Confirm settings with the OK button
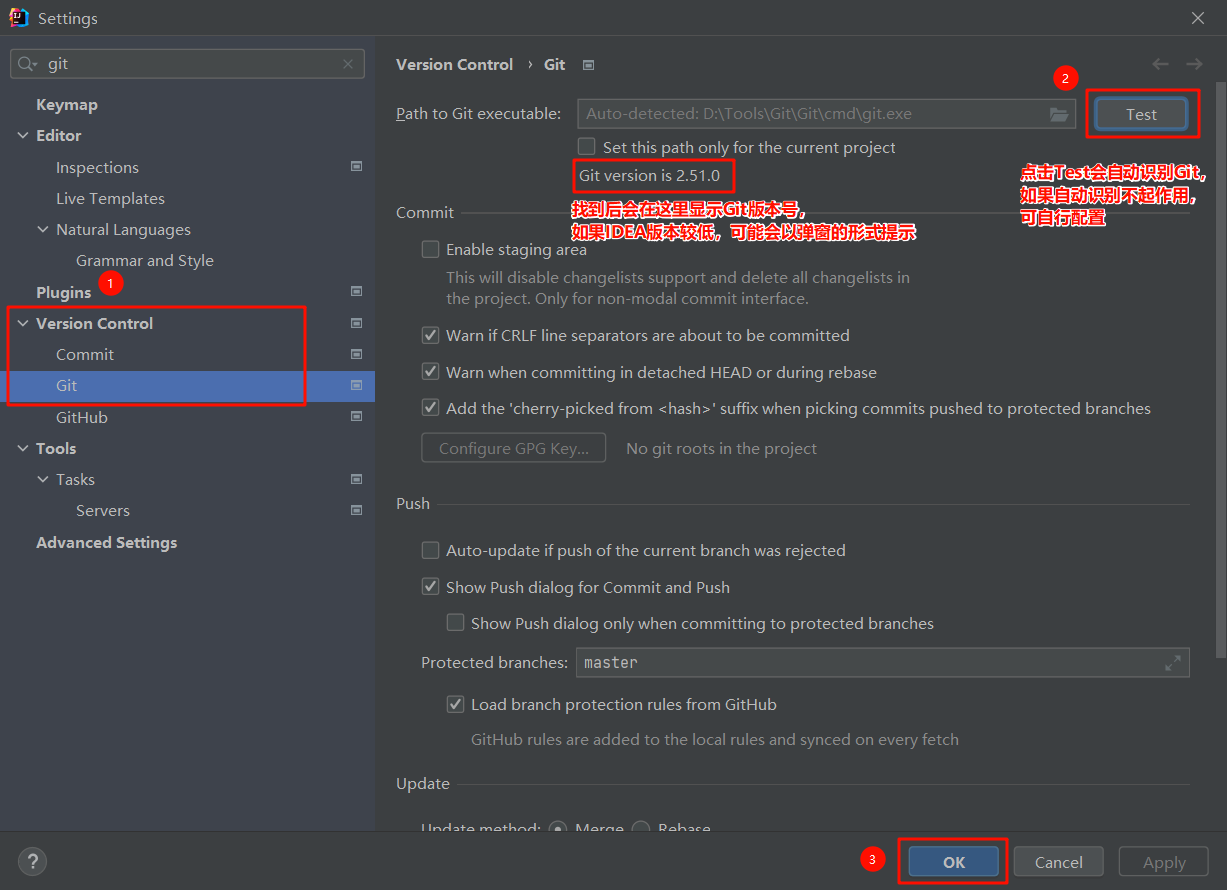 (x=954, y=862)
